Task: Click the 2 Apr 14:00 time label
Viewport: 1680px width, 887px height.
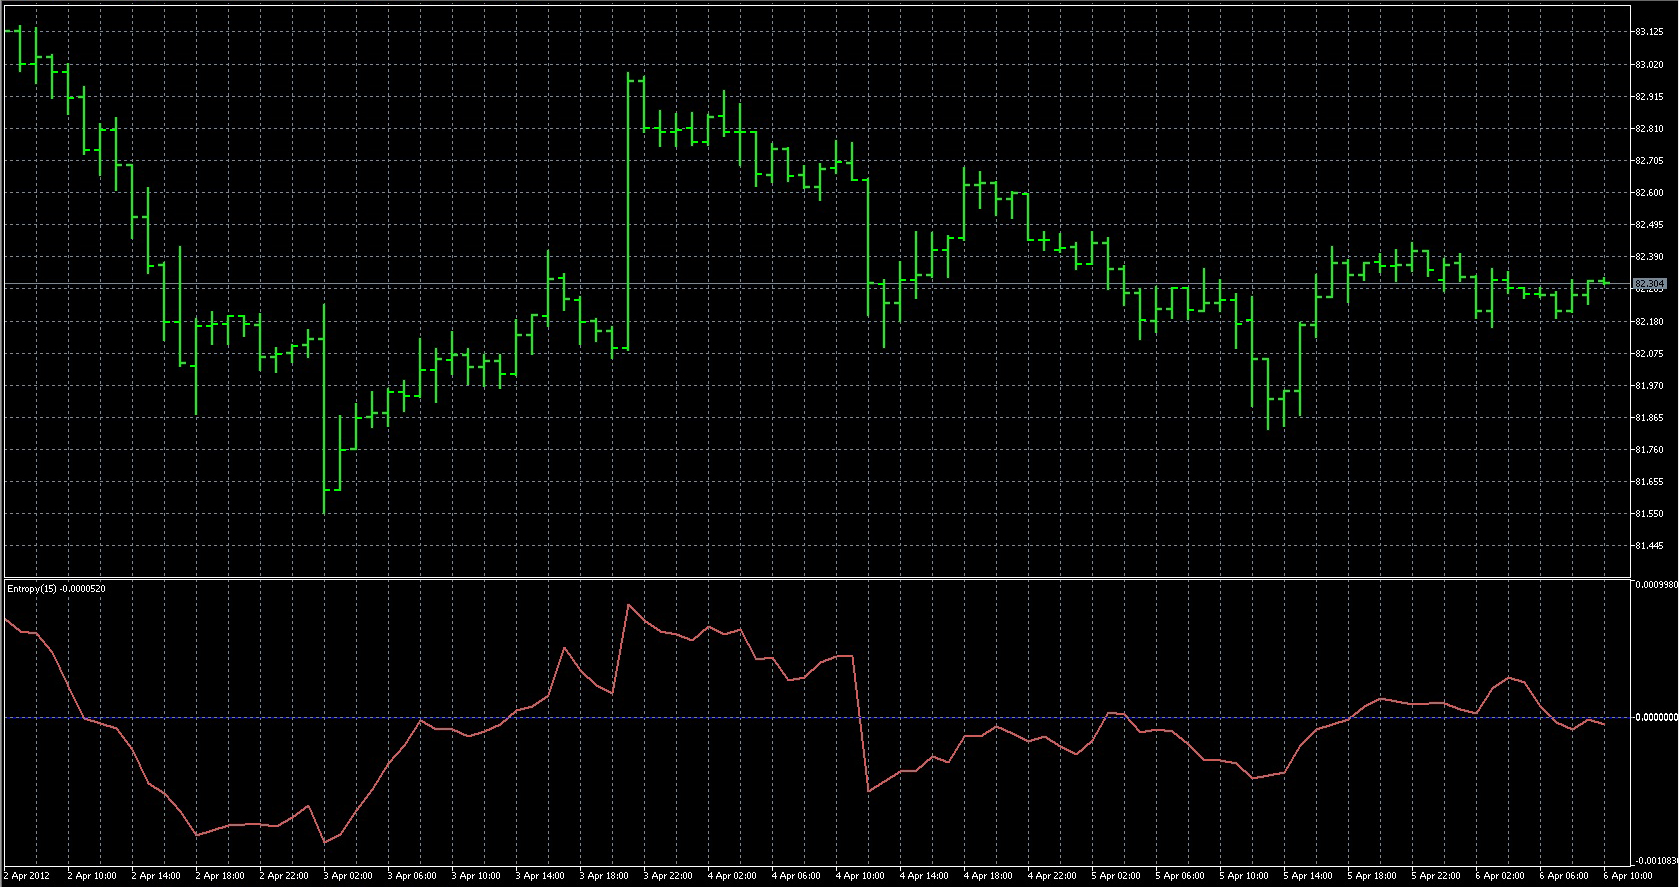Action: (156, 876)
